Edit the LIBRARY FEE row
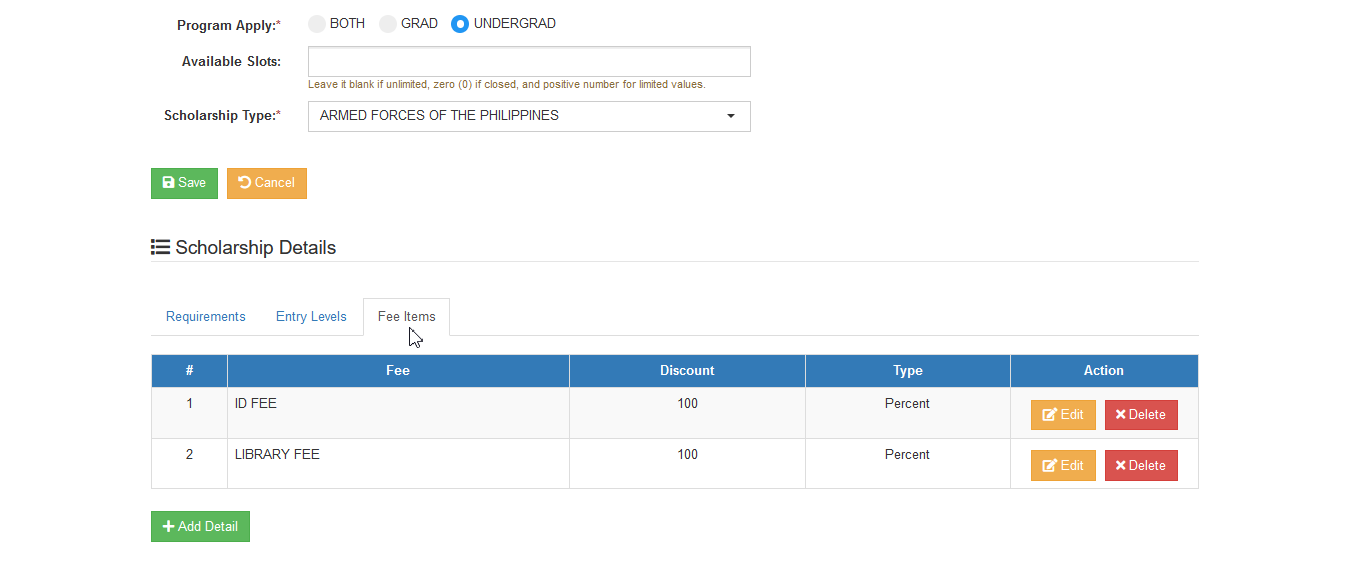 click(1063, 465)
